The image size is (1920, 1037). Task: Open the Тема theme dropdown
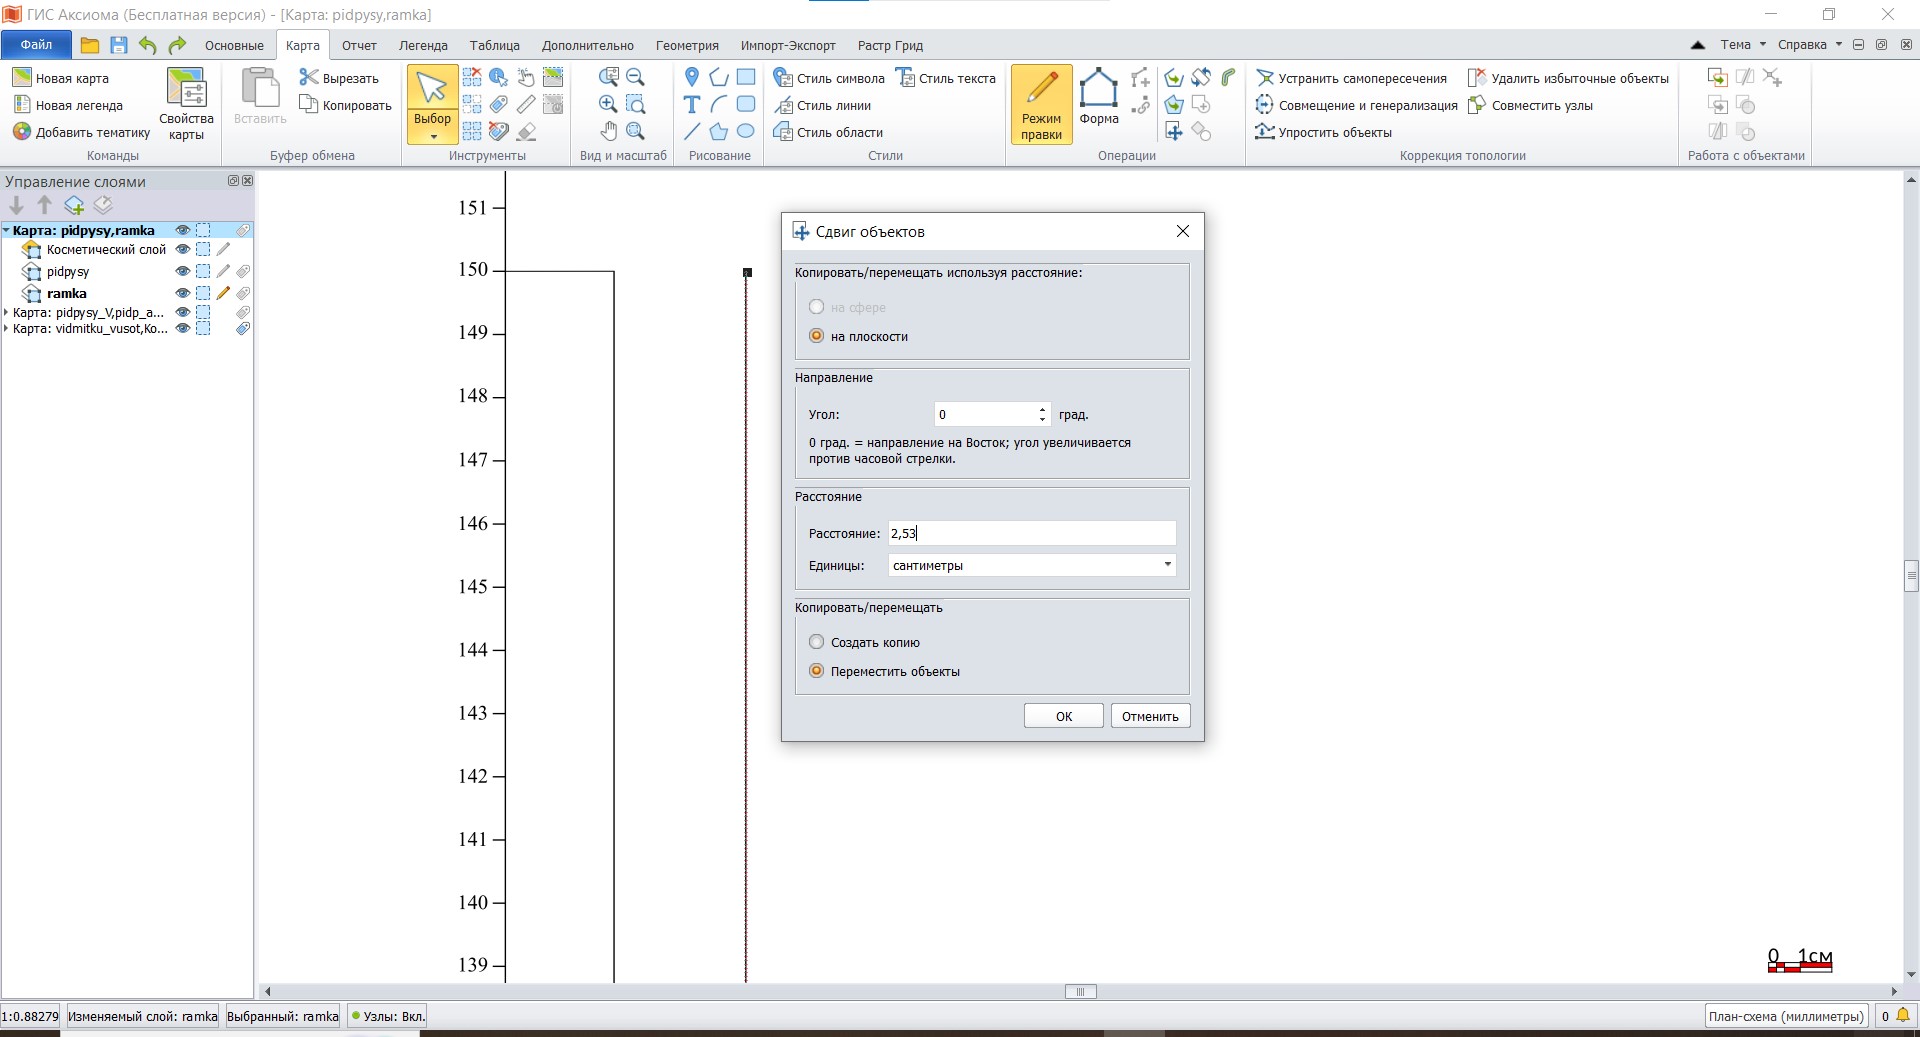pyautogui.click(x=1742, y=45)
